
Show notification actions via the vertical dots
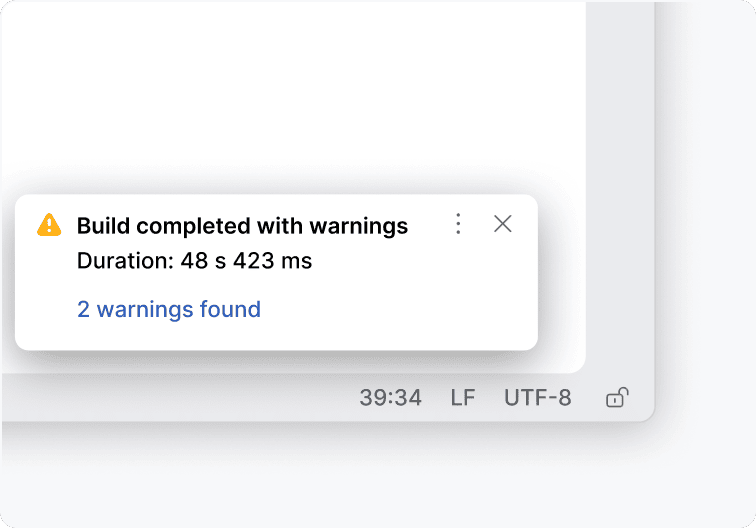458,224
